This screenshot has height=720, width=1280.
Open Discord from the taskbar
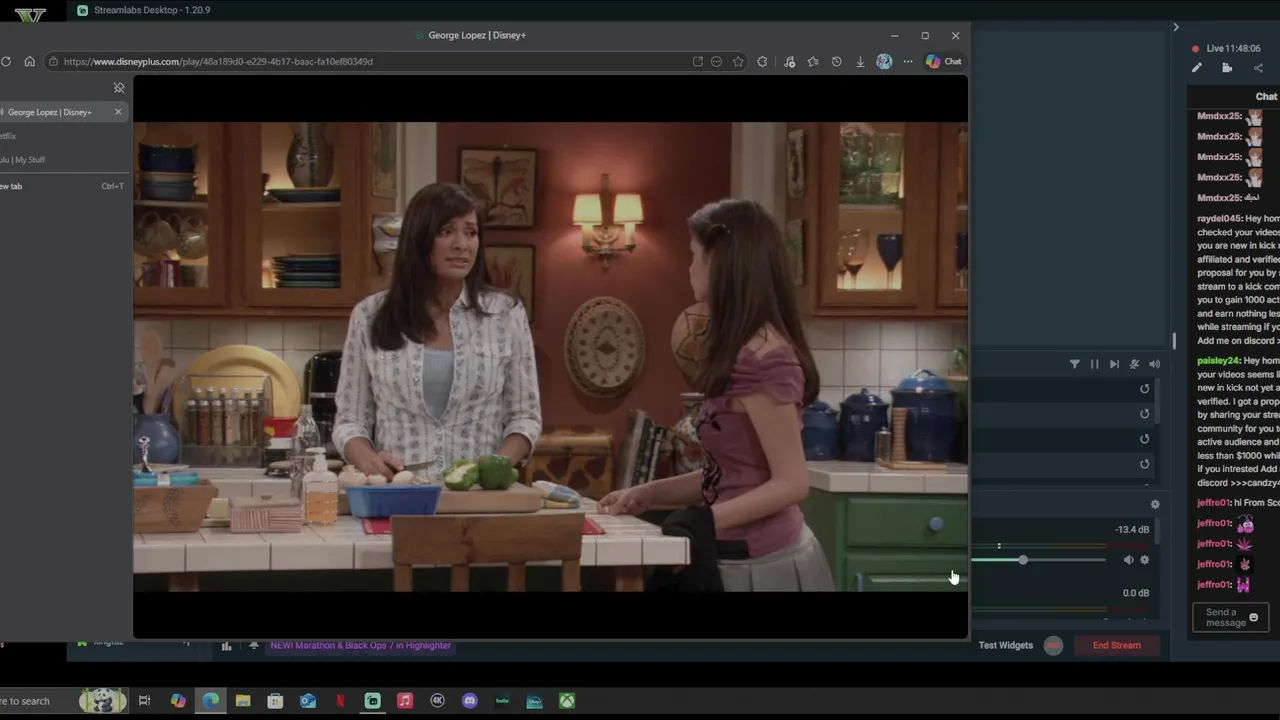470,701
